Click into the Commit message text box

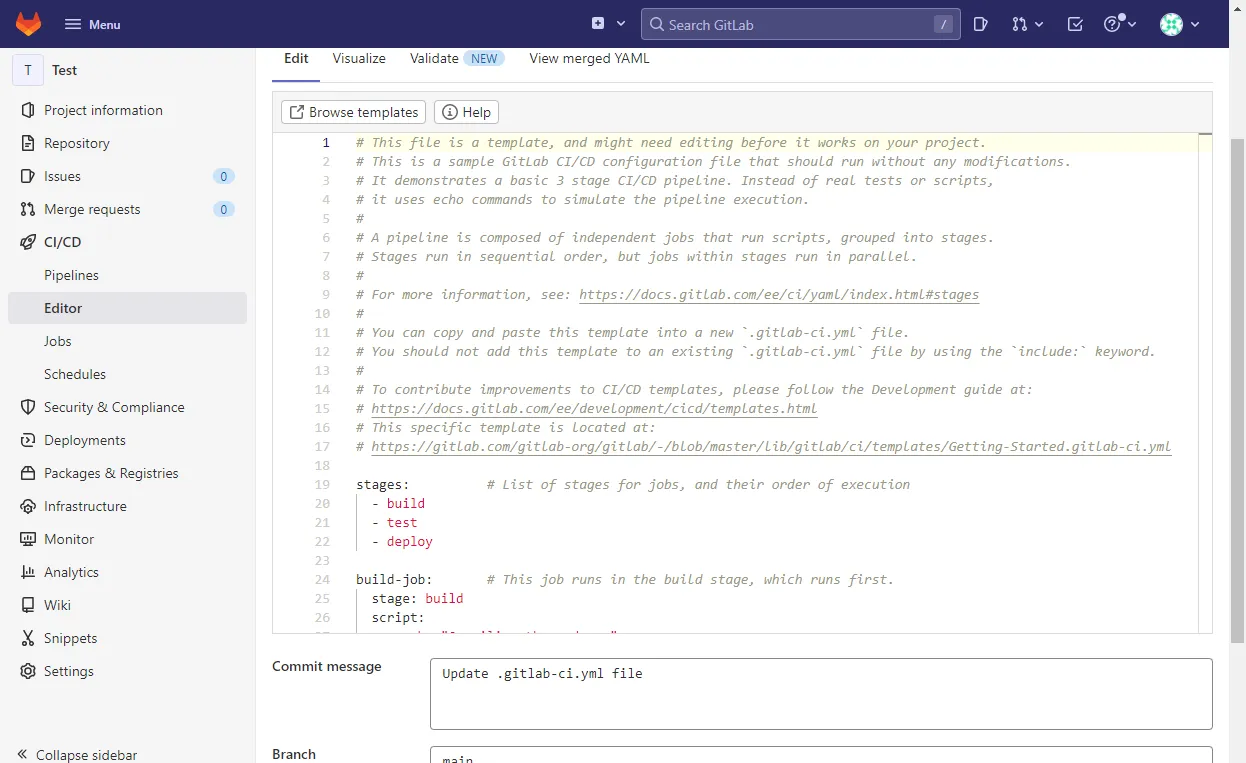820,693
